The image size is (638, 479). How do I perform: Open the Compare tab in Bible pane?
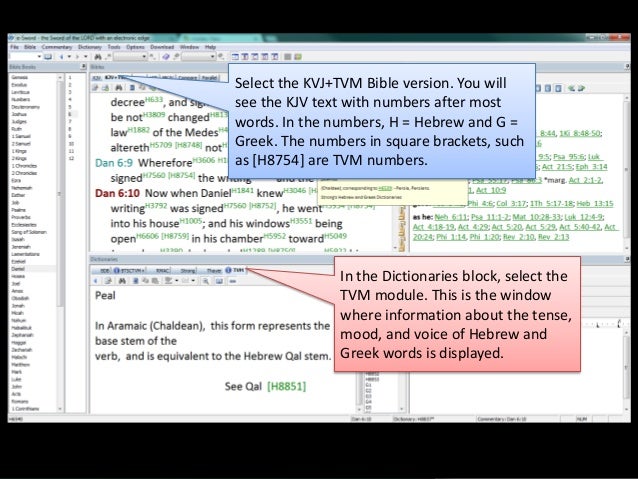187,78
